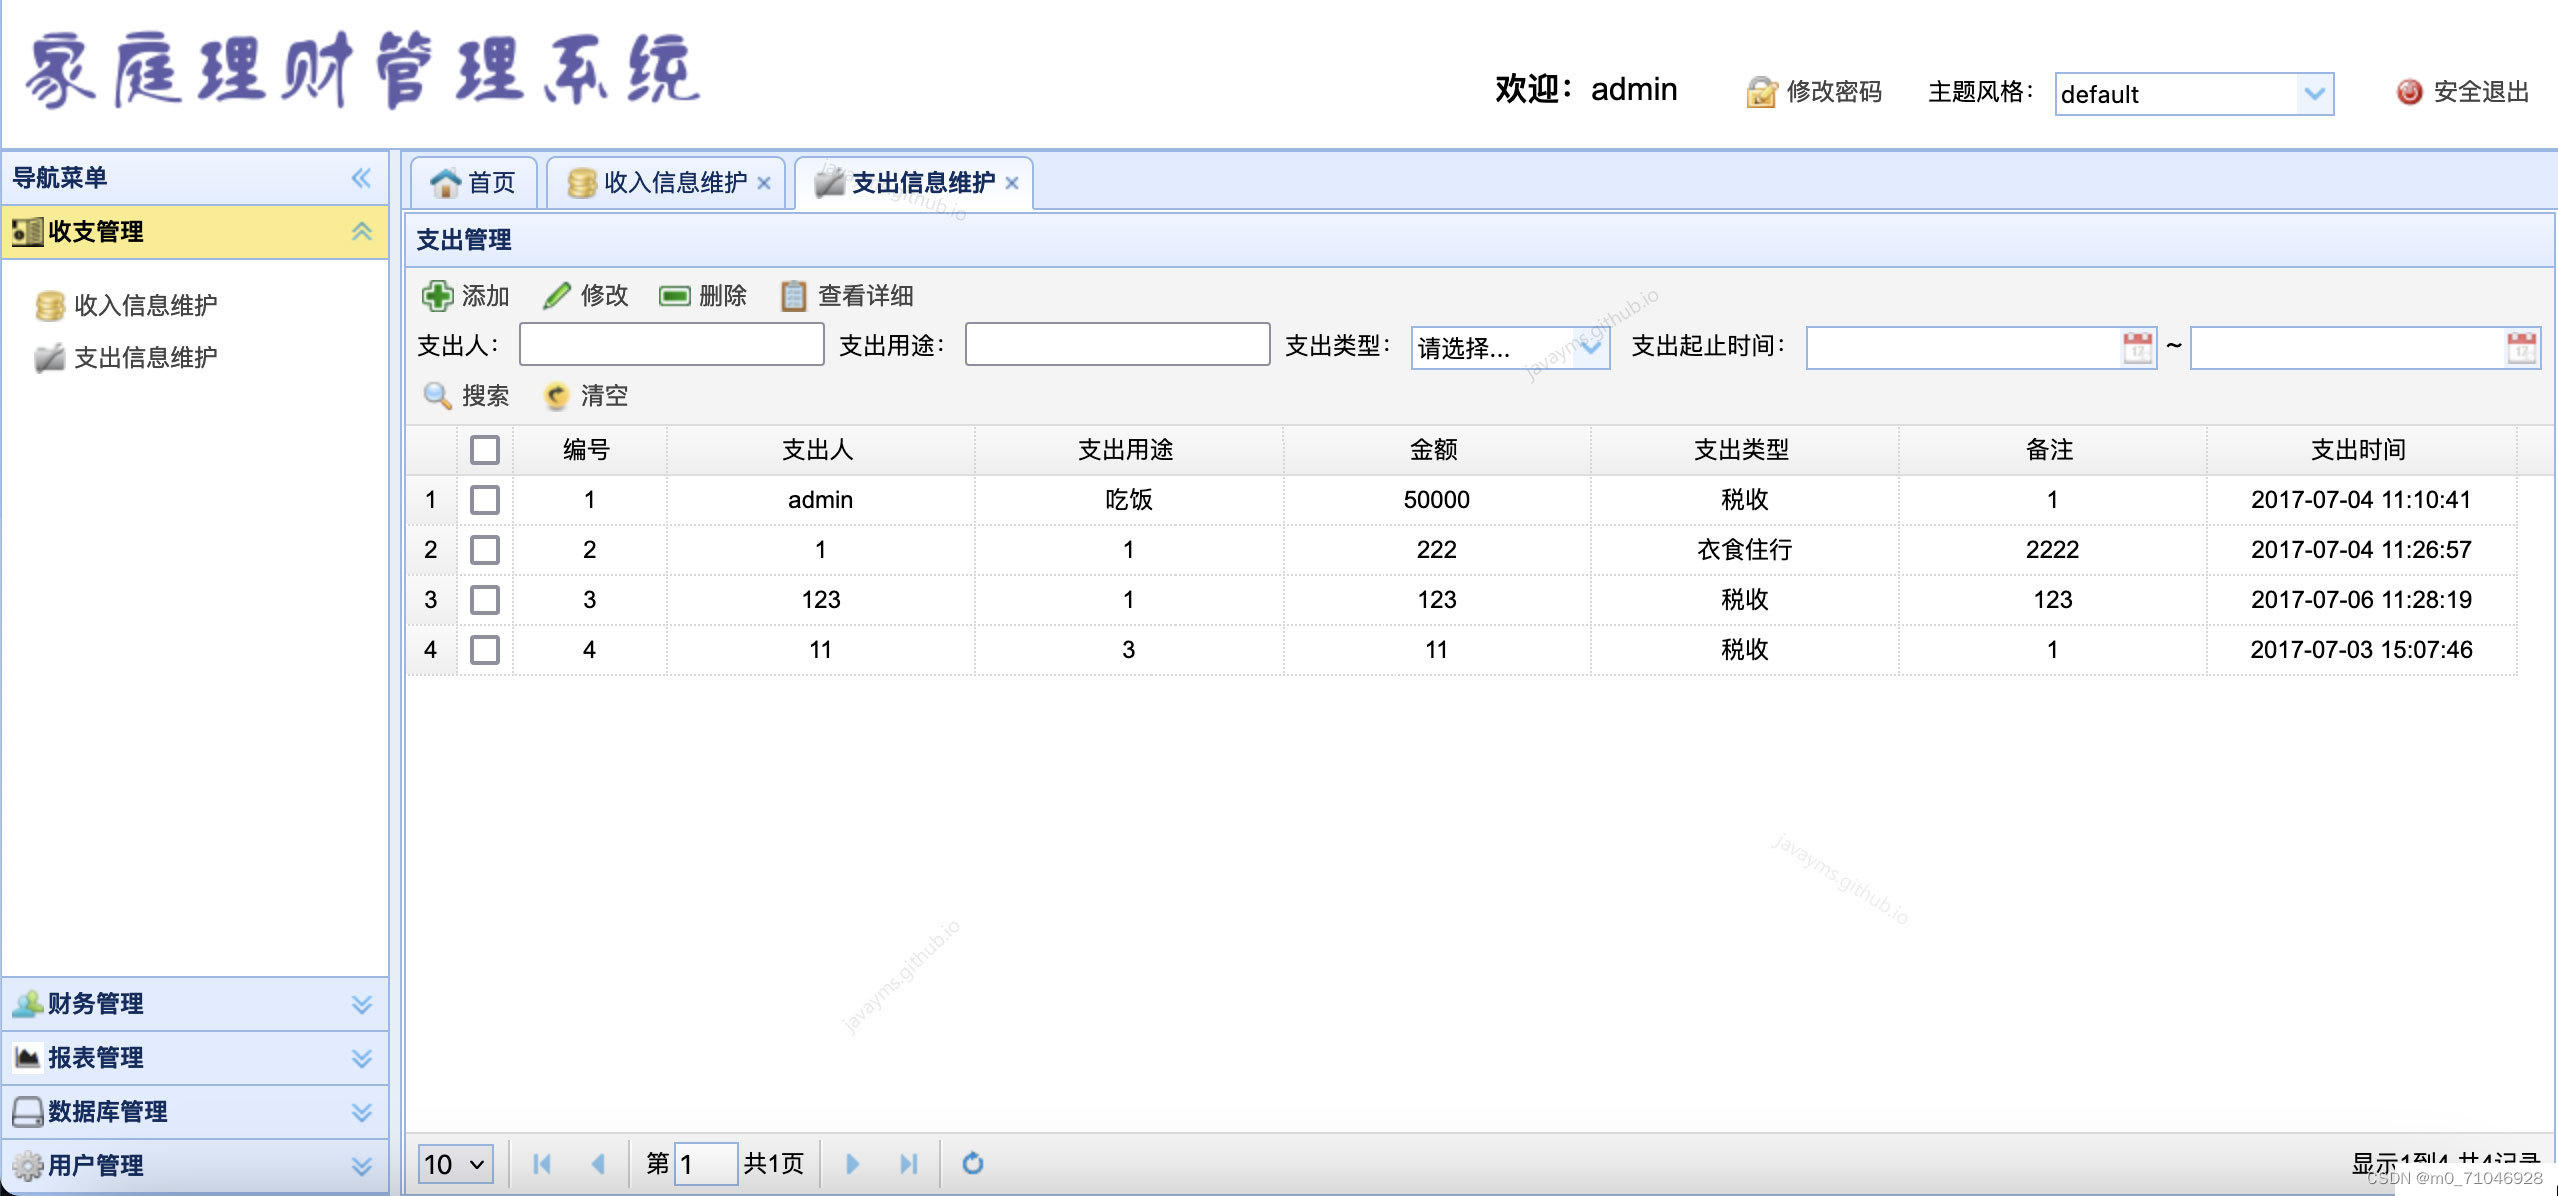
Task: Sort by the 金额 column header
Action: pyautogui.click(x=1434, y=450)
